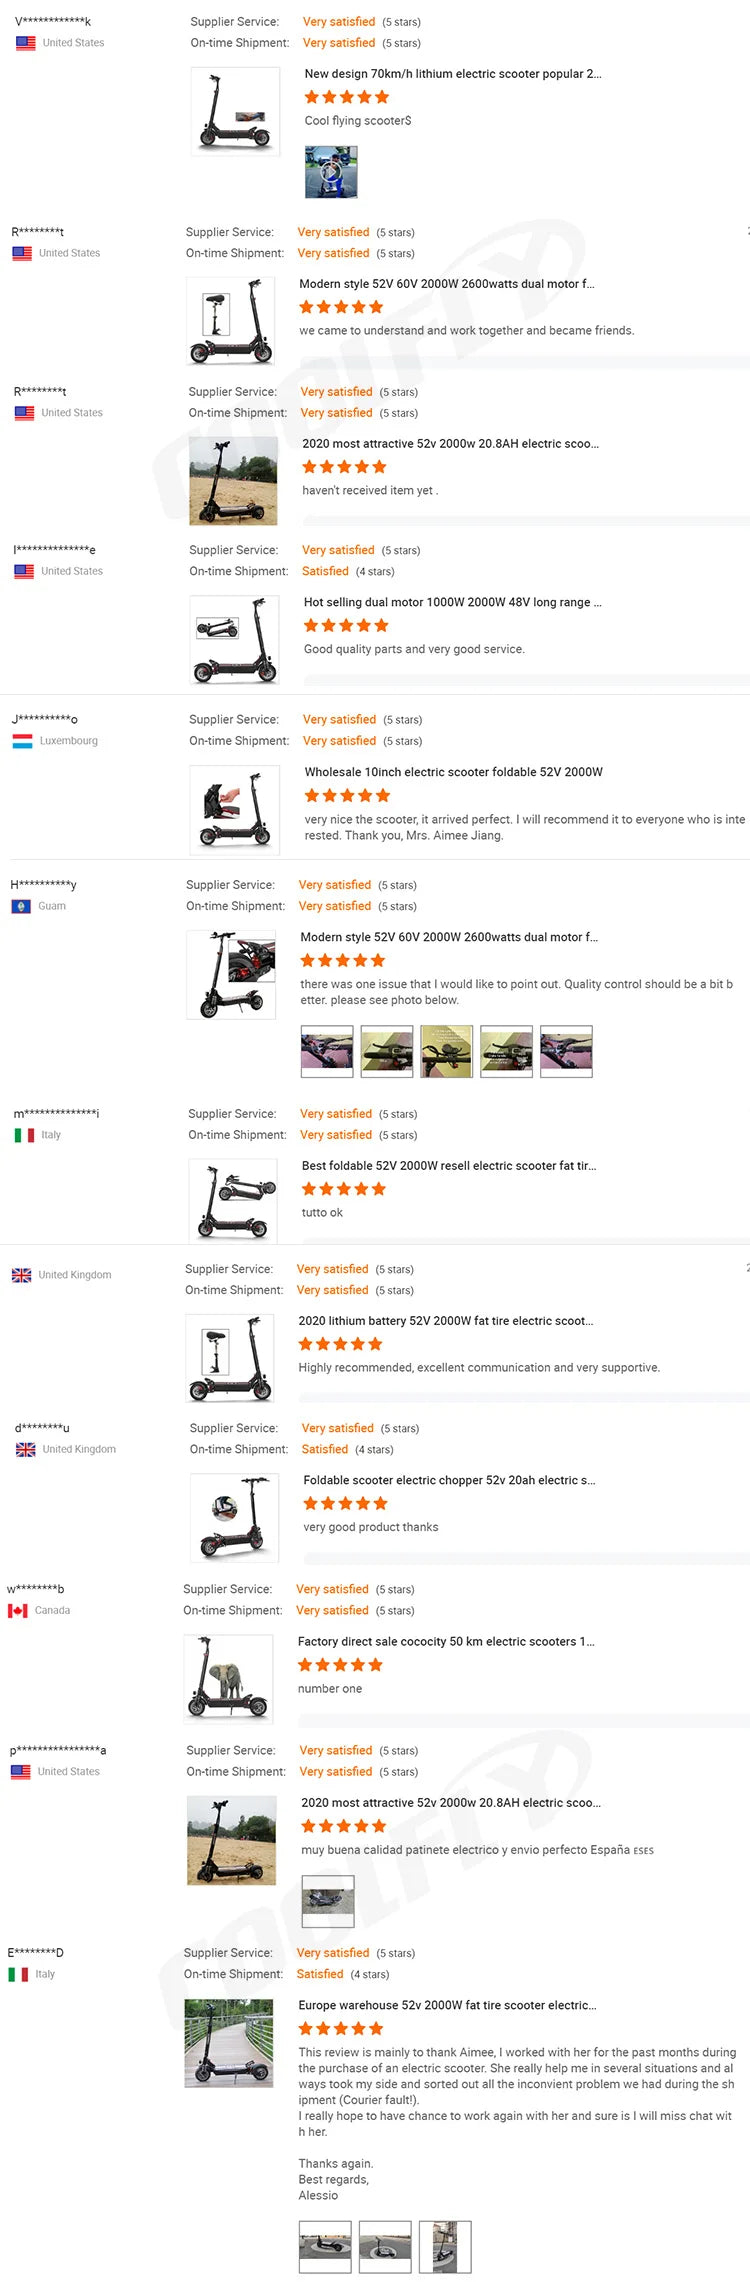
Task: Click the Italy flag beside user E********D
Action: point(18,1974)
